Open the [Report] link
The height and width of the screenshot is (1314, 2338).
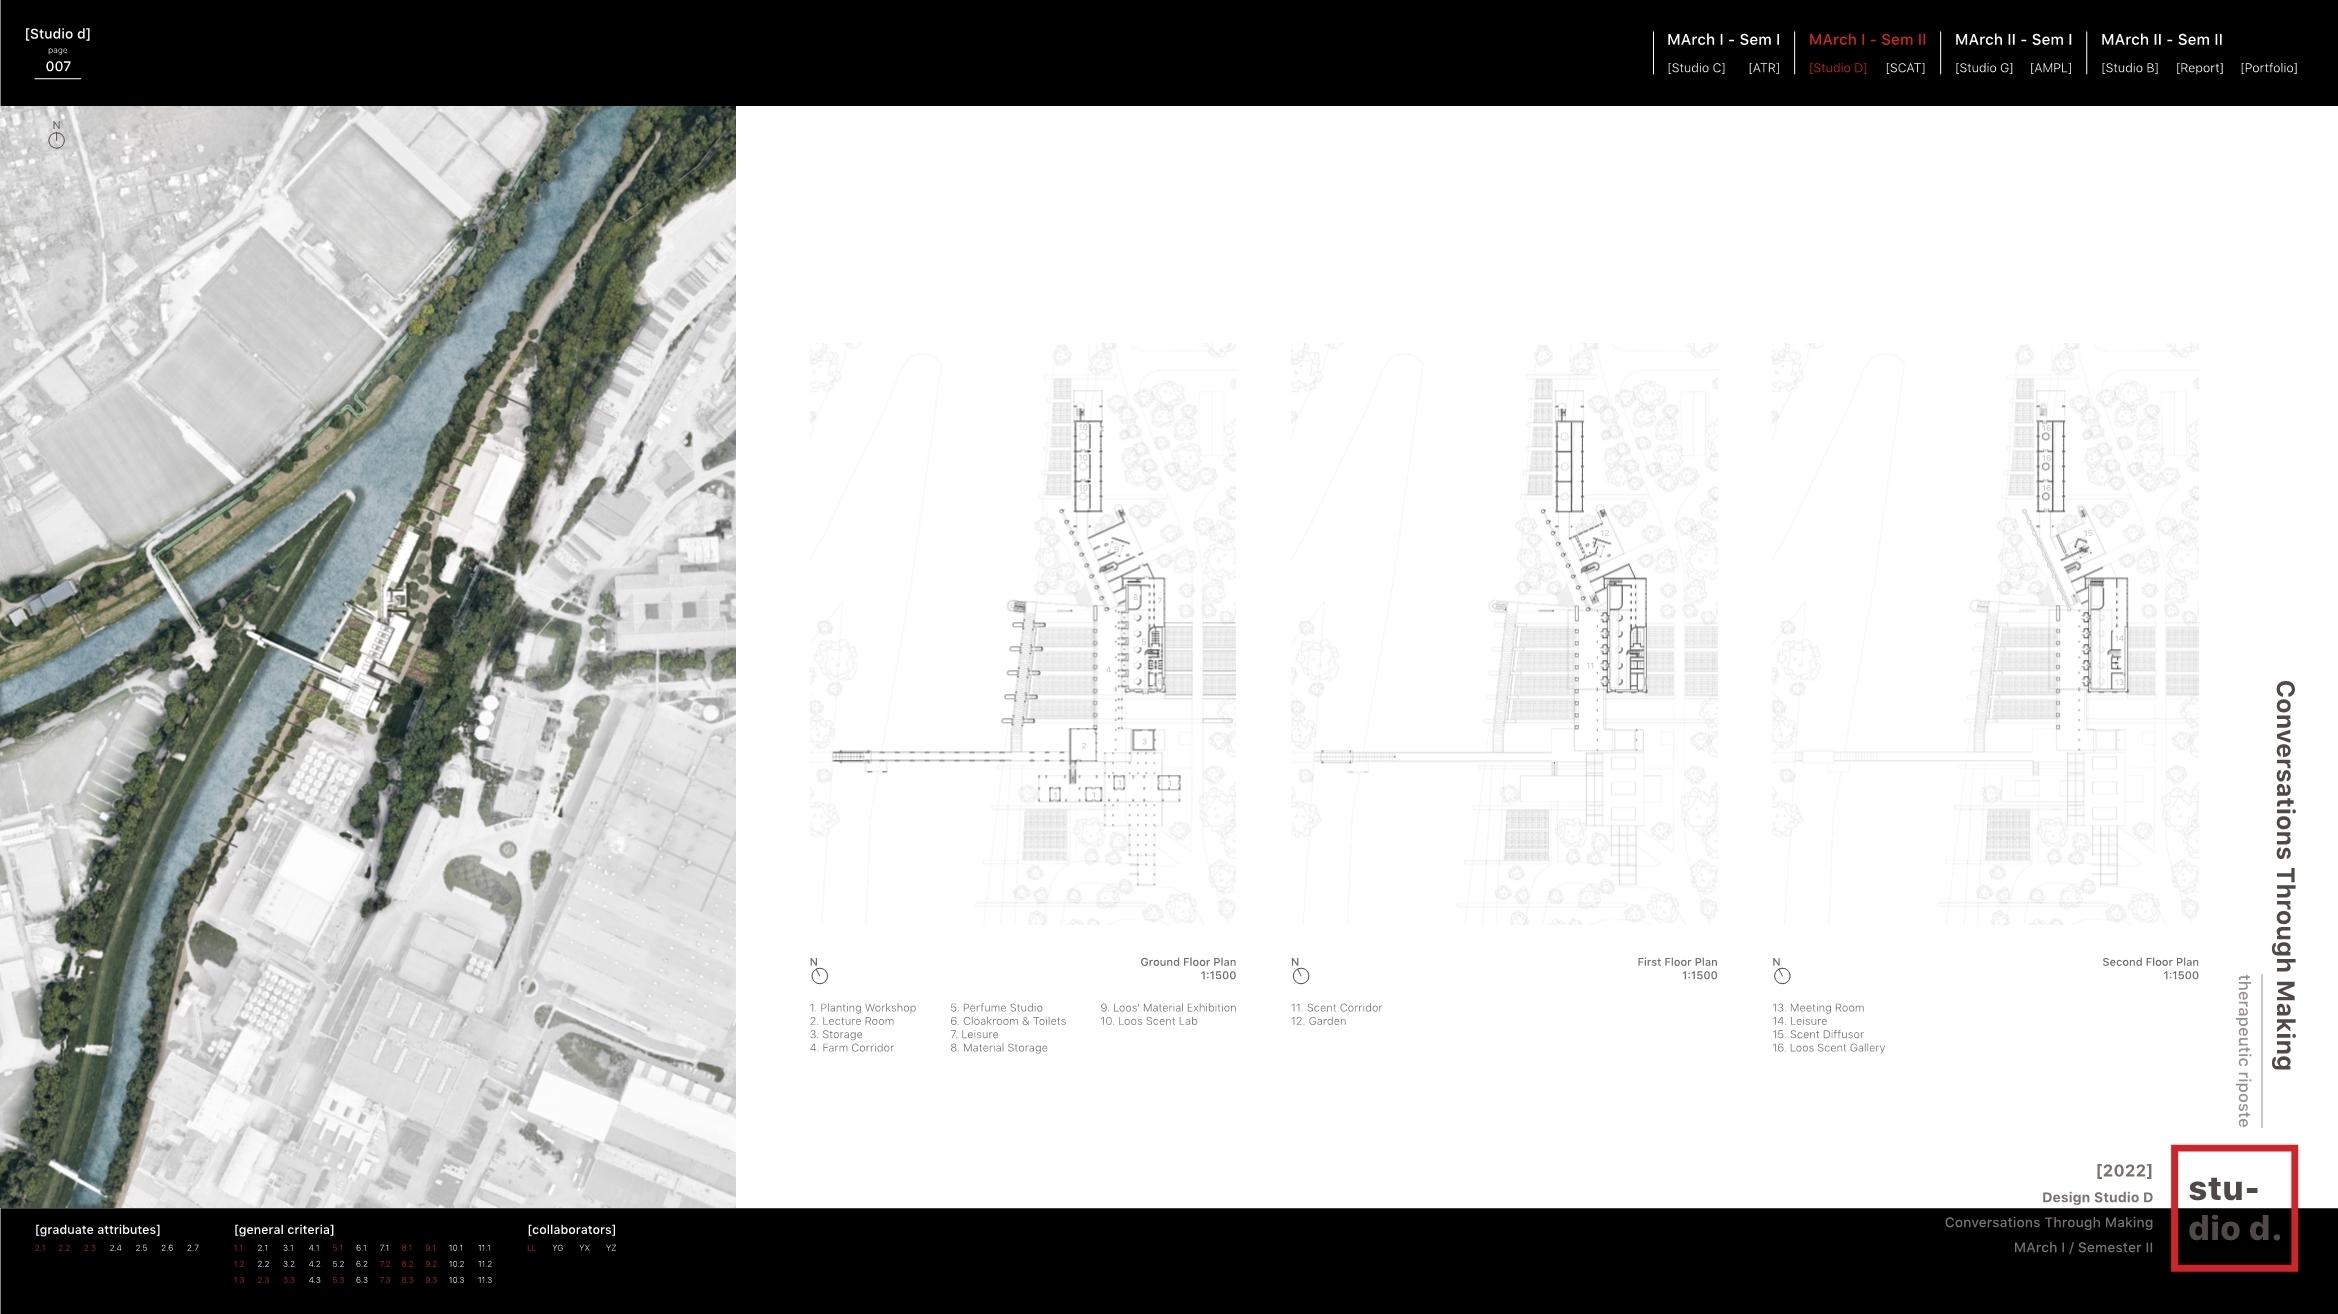(x=2199, y=68)
